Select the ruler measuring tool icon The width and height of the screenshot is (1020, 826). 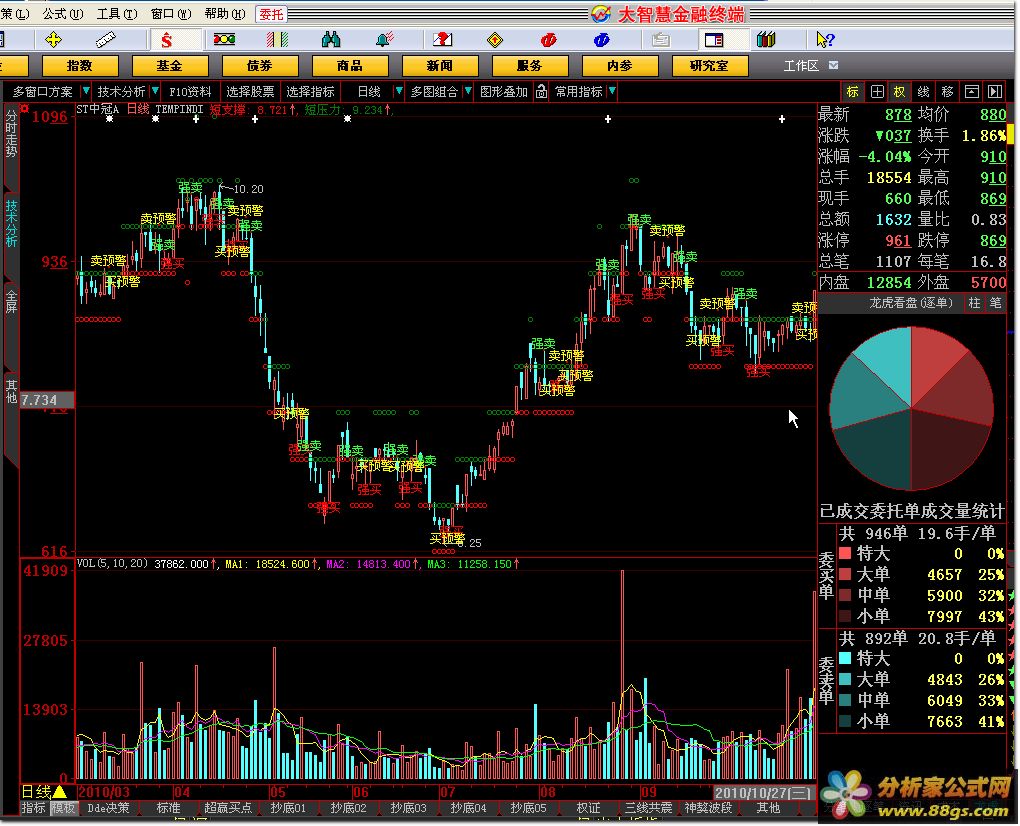105,40
